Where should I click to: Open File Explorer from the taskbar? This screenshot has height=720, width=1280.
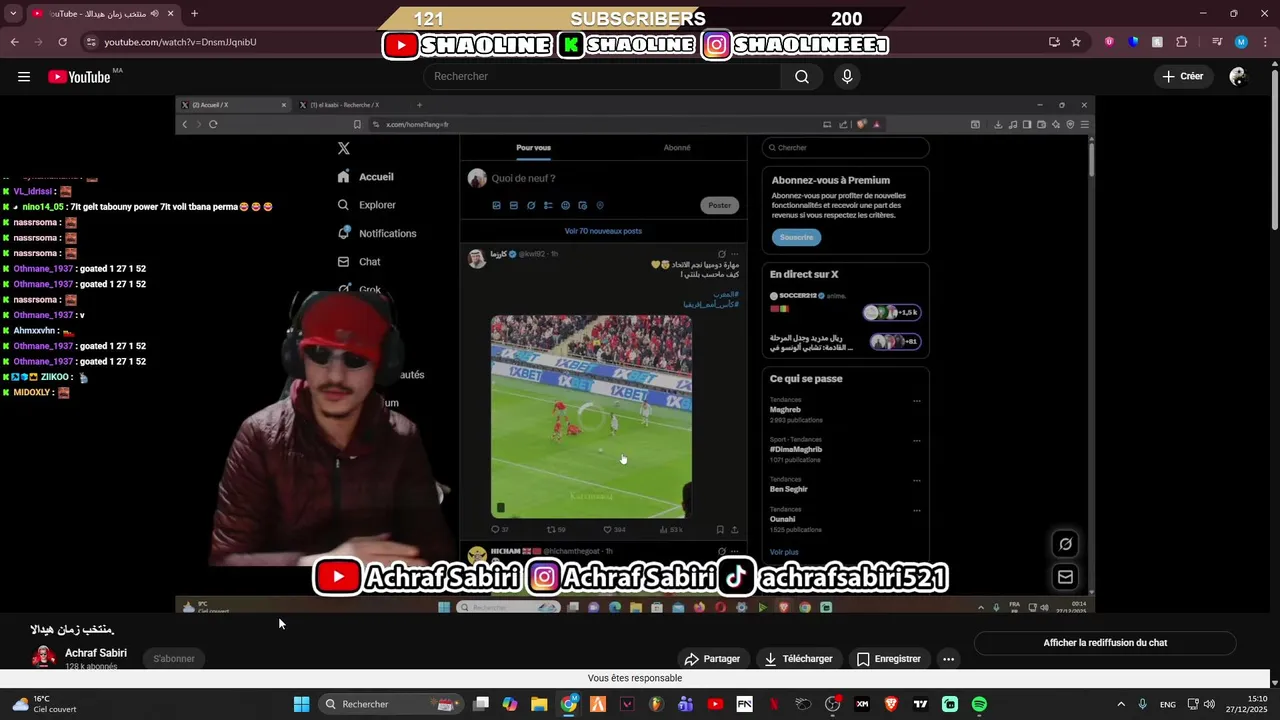tap(539, 704)
